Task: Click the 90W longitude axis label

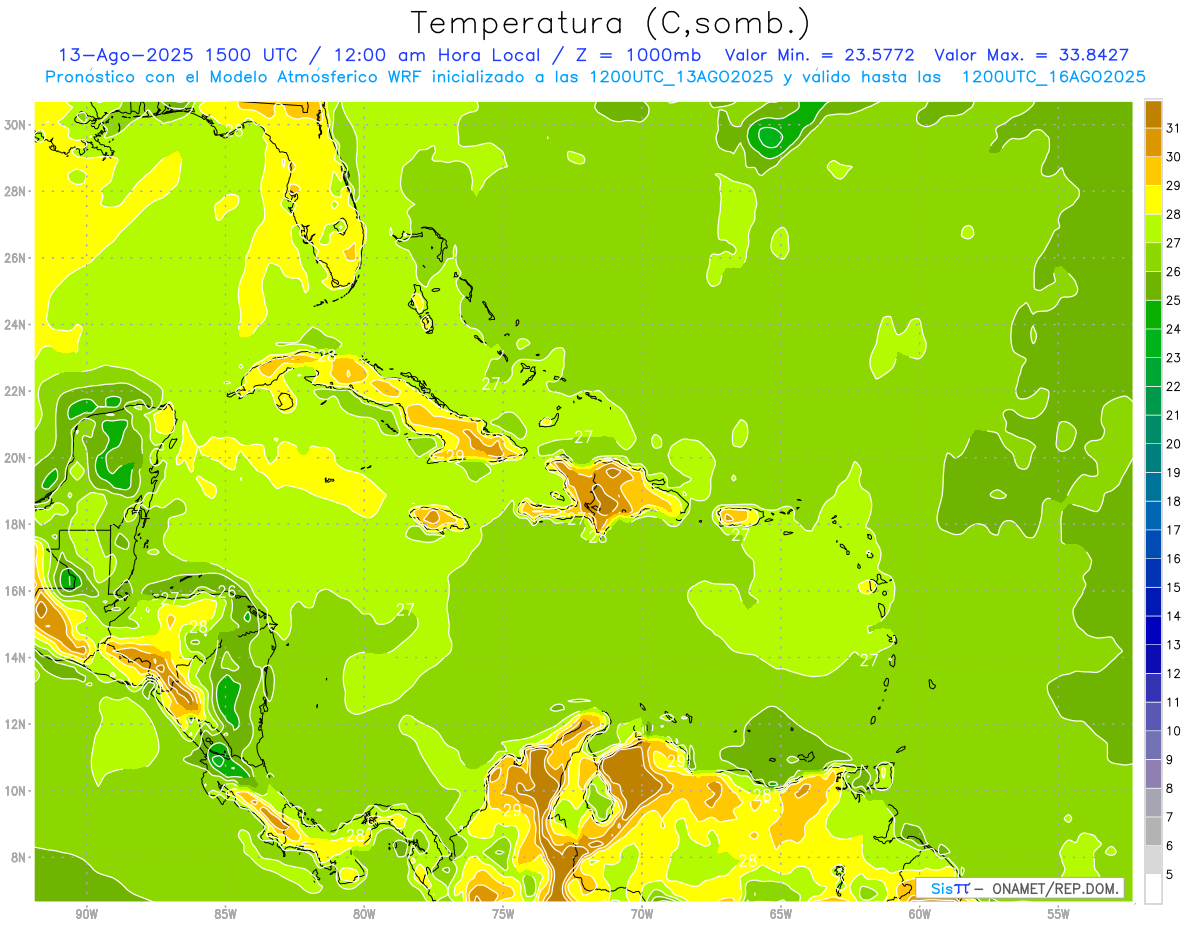Action: tap(87, 914)
